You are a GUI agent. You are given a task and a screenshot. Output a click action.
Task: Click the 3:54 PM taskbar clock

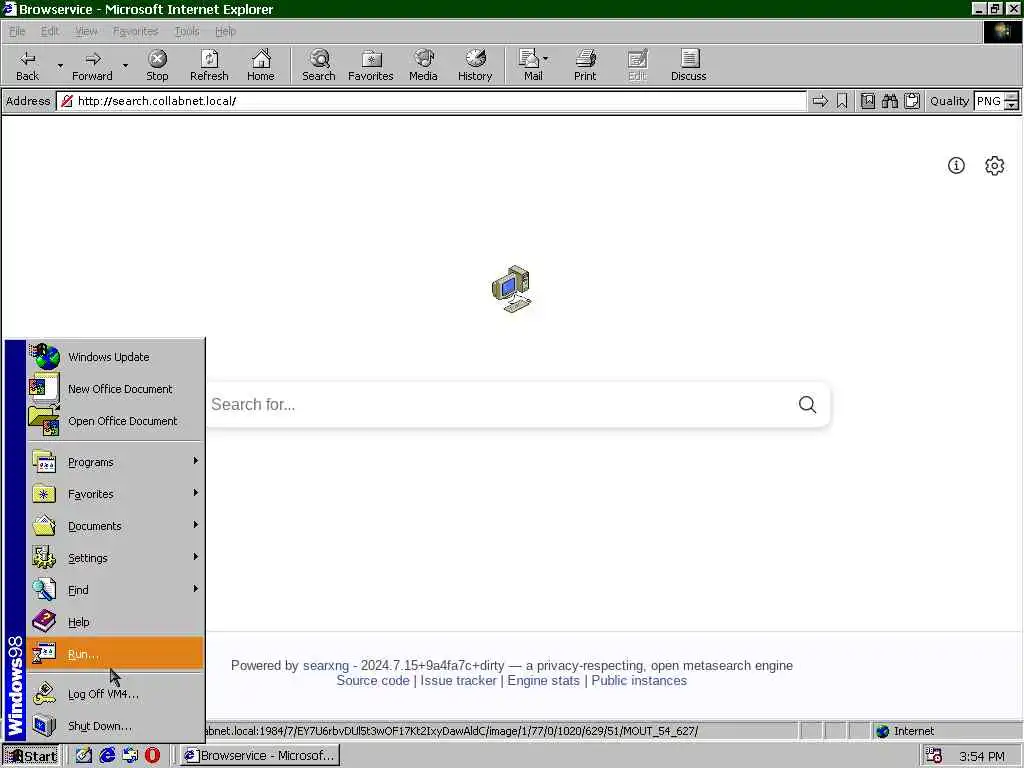click(x=982, y=756)
